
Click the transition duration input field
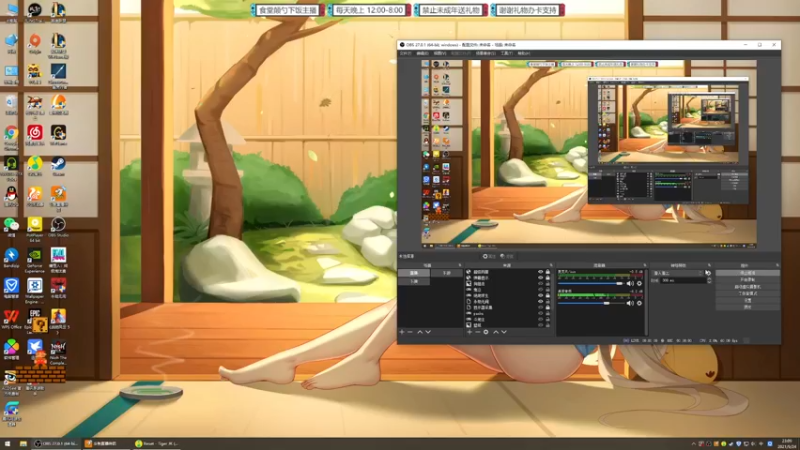pos(684,281)
